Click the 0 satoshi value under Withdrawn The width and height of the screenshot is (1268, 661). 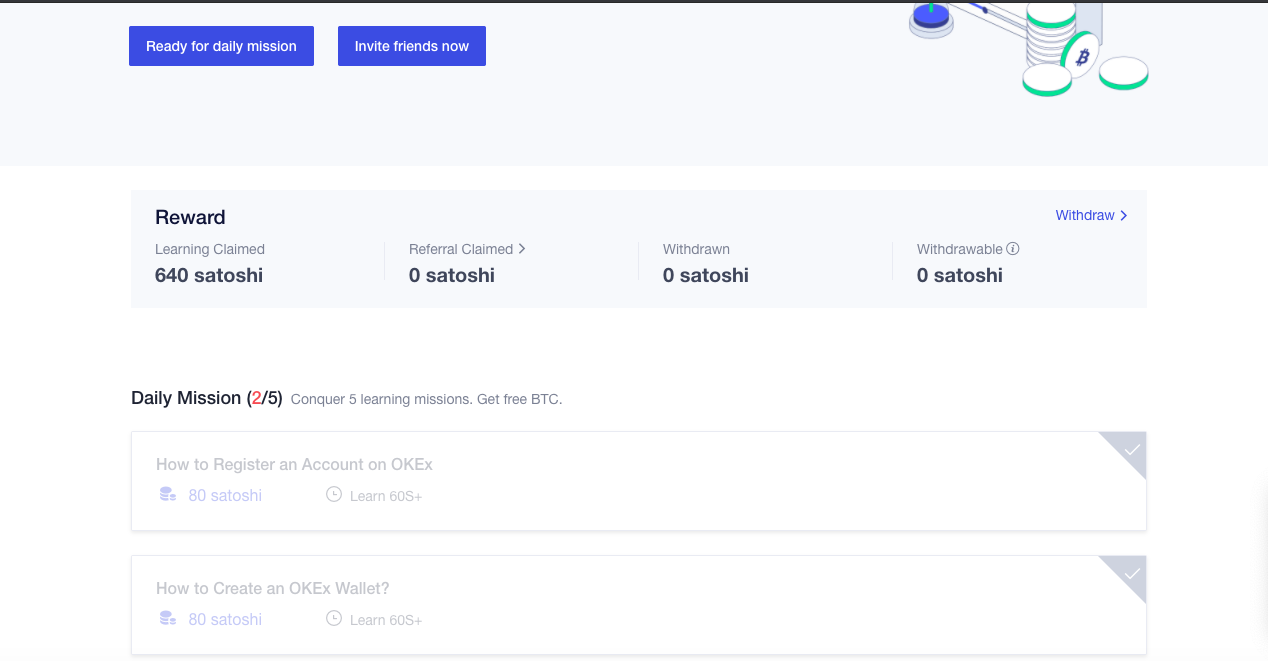pos(706,275)
